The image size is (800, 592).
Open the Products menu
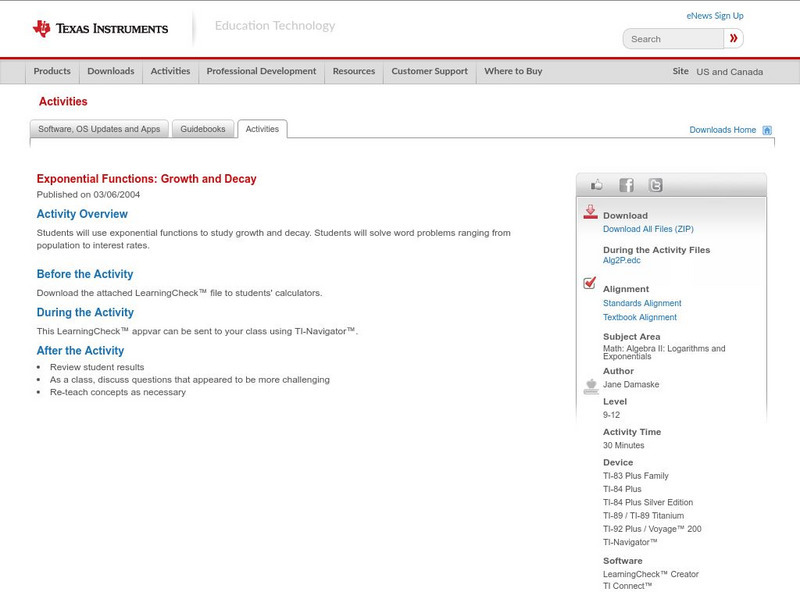pos(52,71)
